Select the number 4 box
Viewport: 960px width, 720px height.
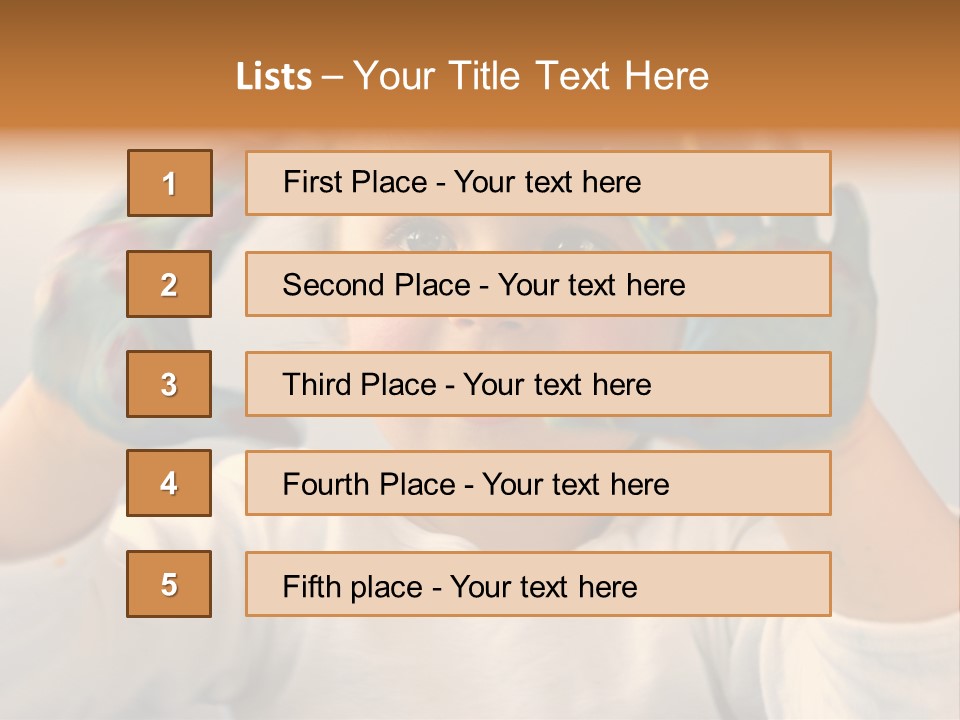pos(169,483)
